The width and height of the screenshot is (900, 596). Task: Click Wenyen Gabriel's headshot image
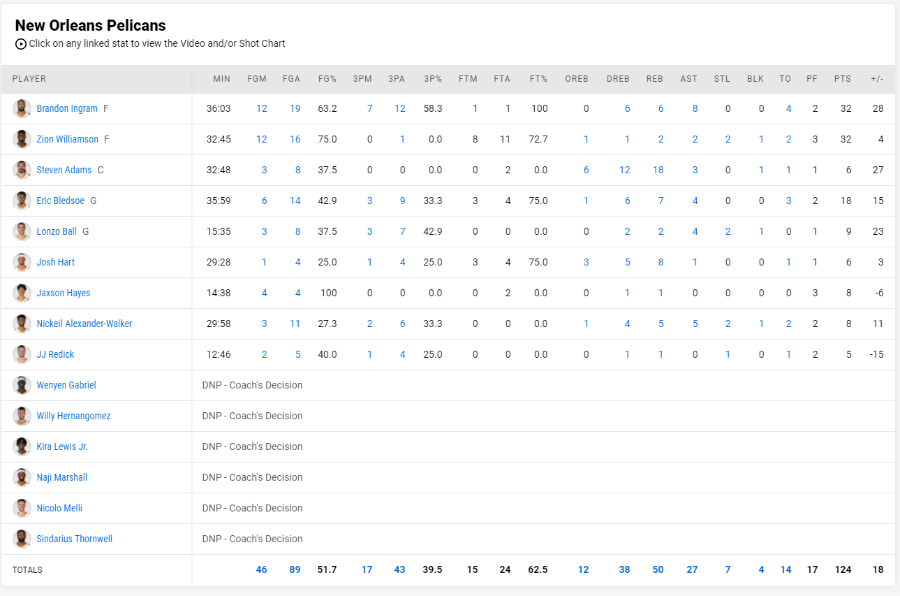[x=22, y=385]
